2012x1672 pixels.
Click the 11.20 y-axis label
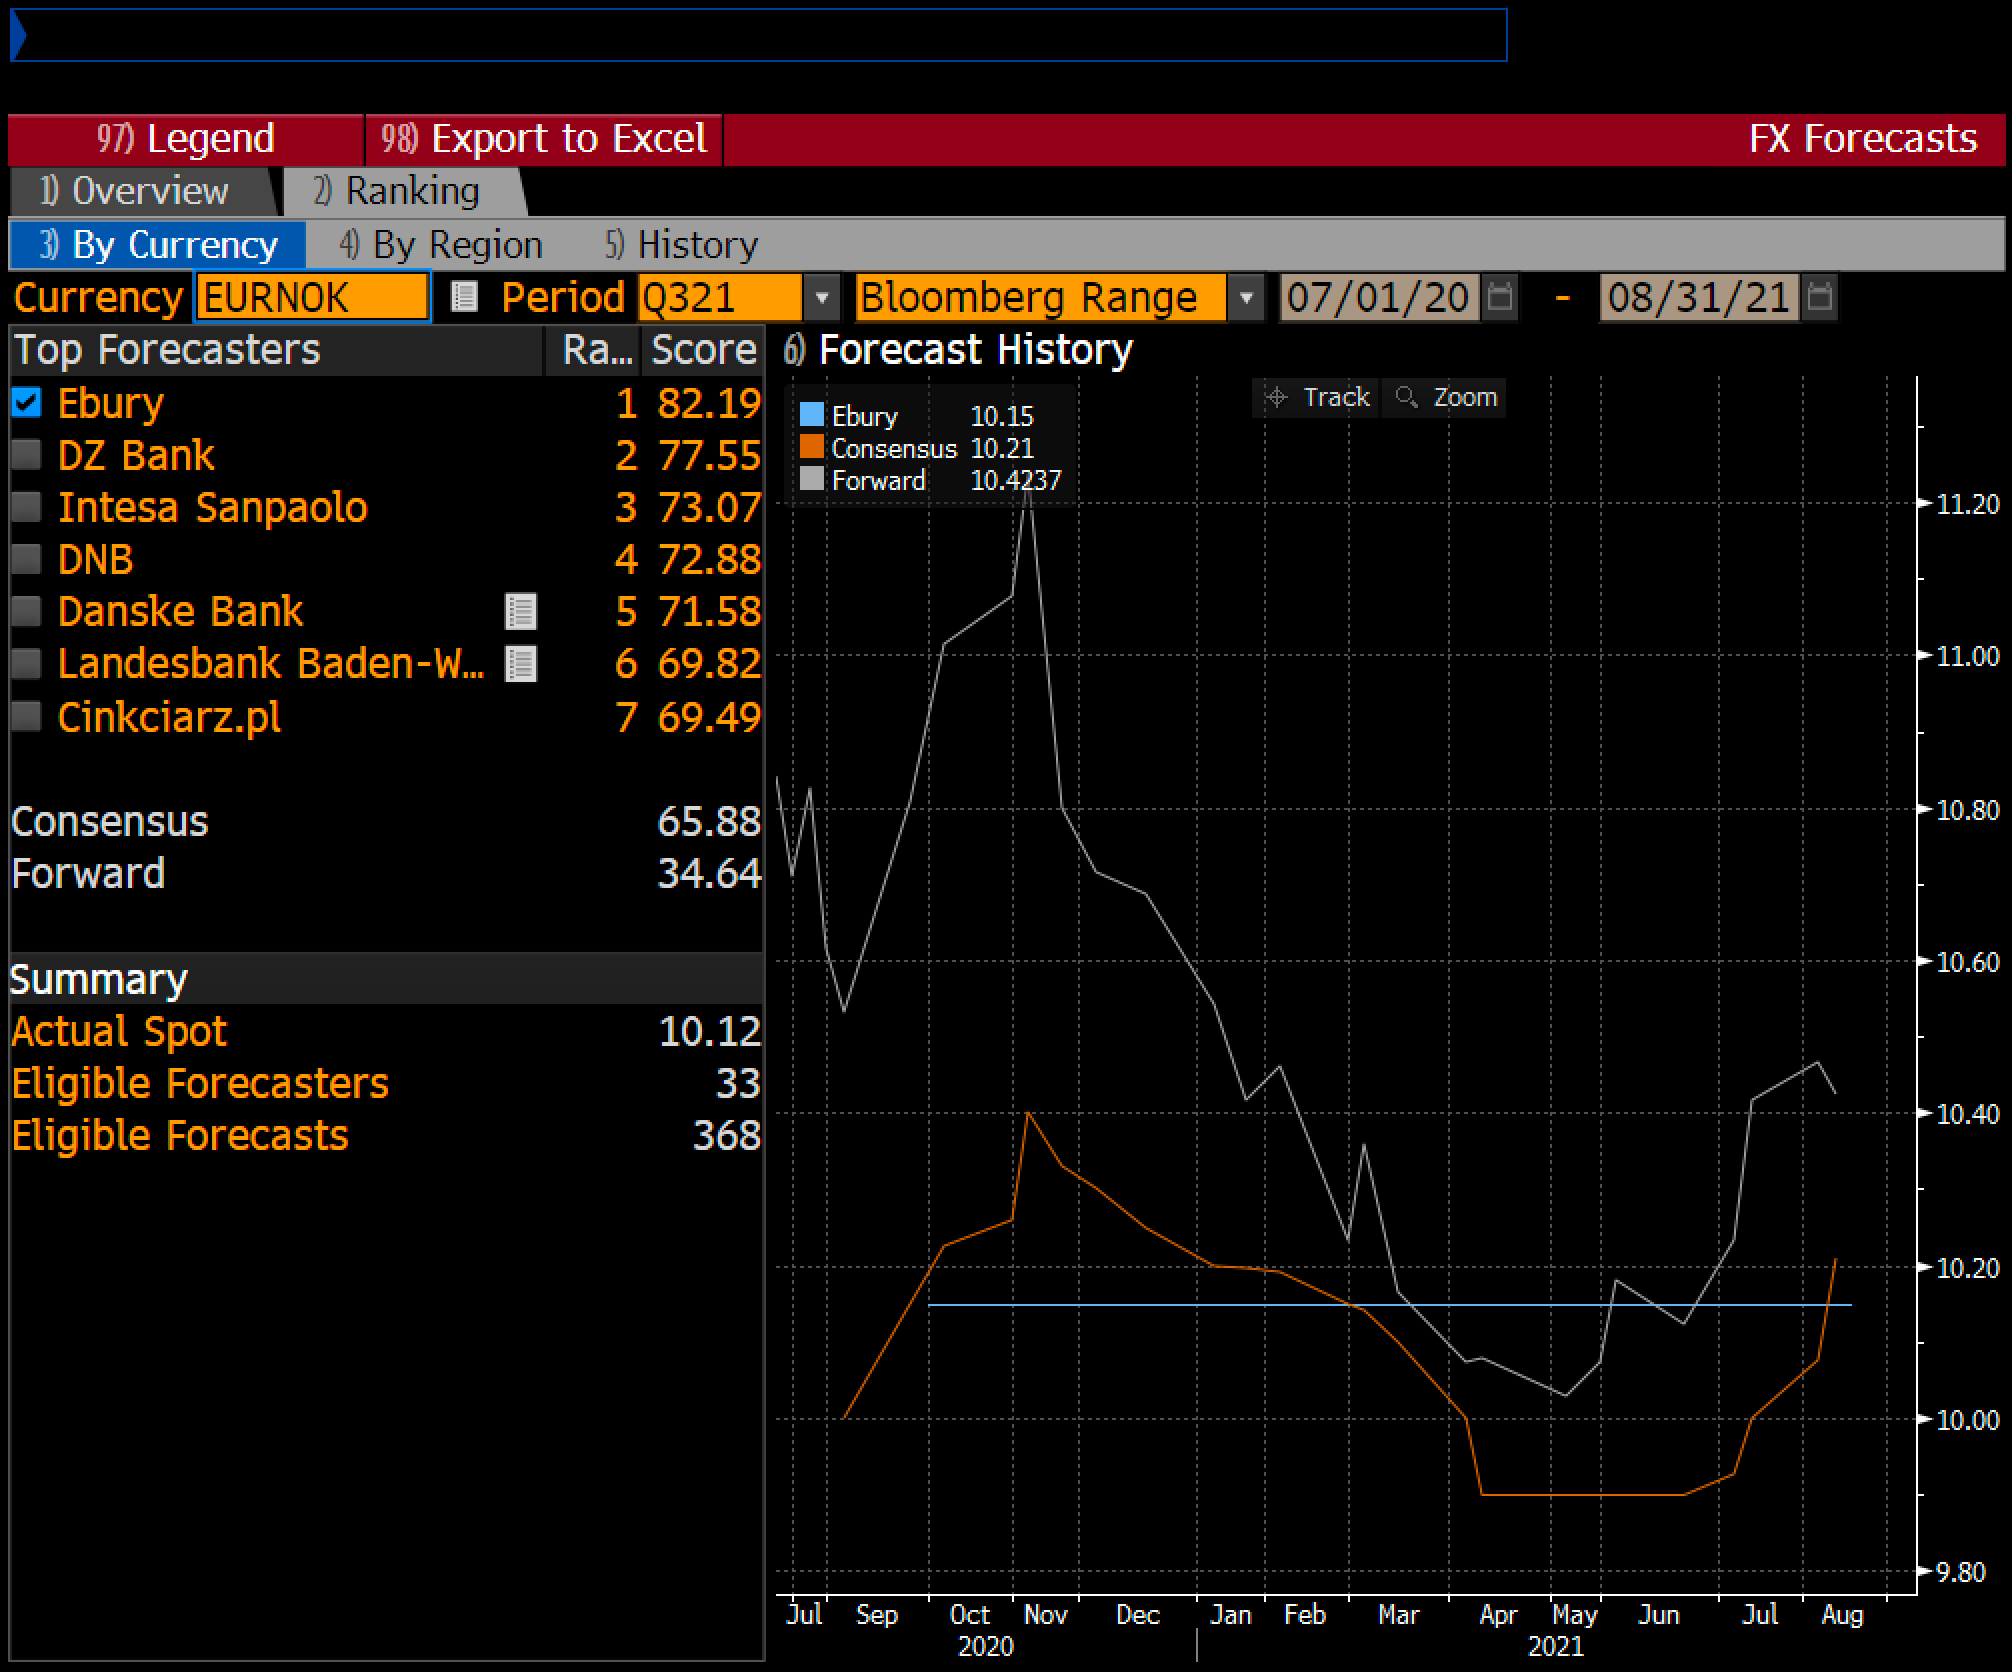coord(1968,504)
